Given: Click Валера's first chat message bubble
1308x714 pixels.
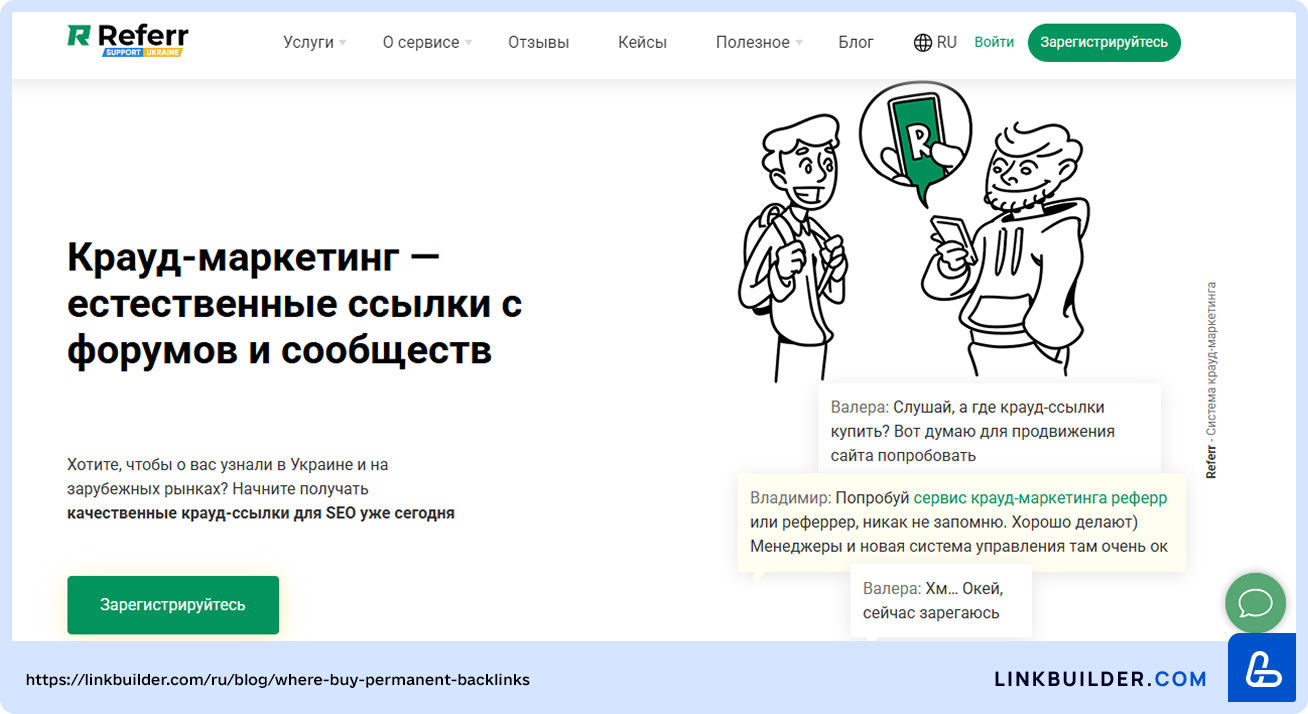Looking at the screenshot, I should (989, 430).
